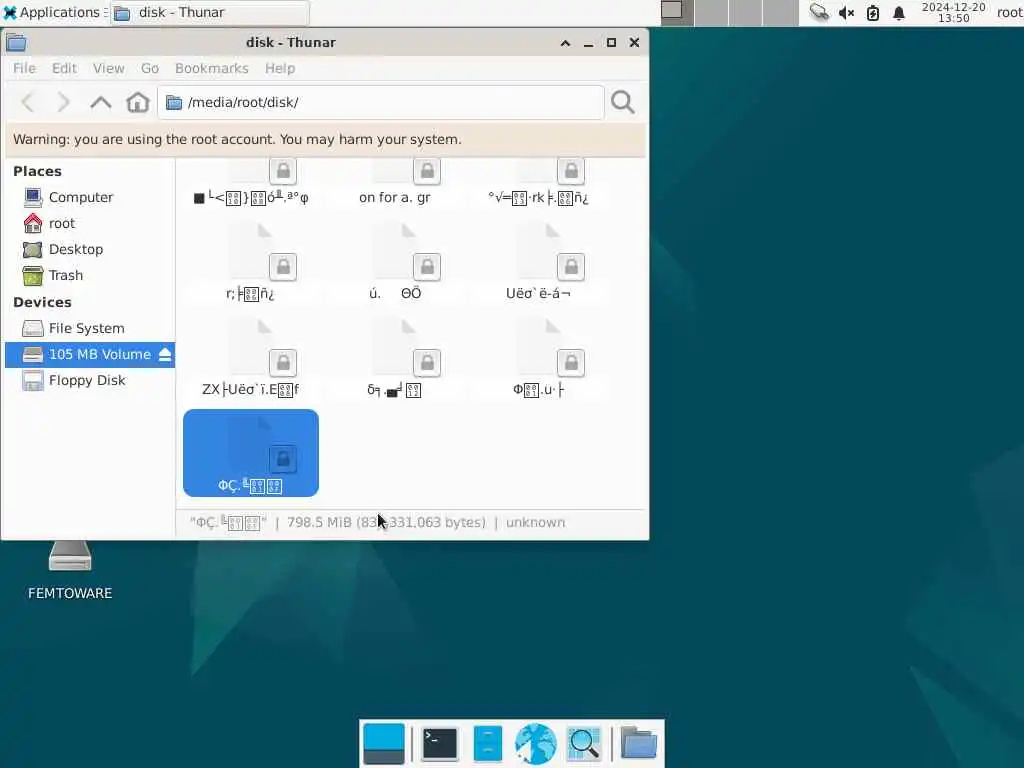The image size is (1024, 768).
Task: Click the root account warning banner
Action: pyautogui.click(x=325, y=139)
